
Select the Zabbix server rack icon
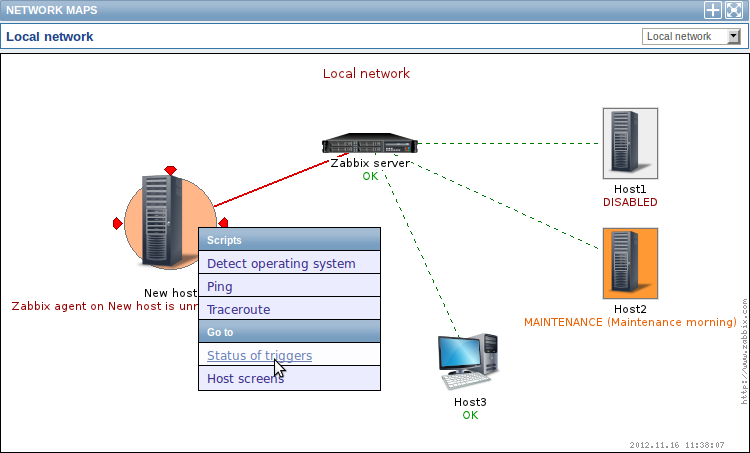(x=370, y=143)
